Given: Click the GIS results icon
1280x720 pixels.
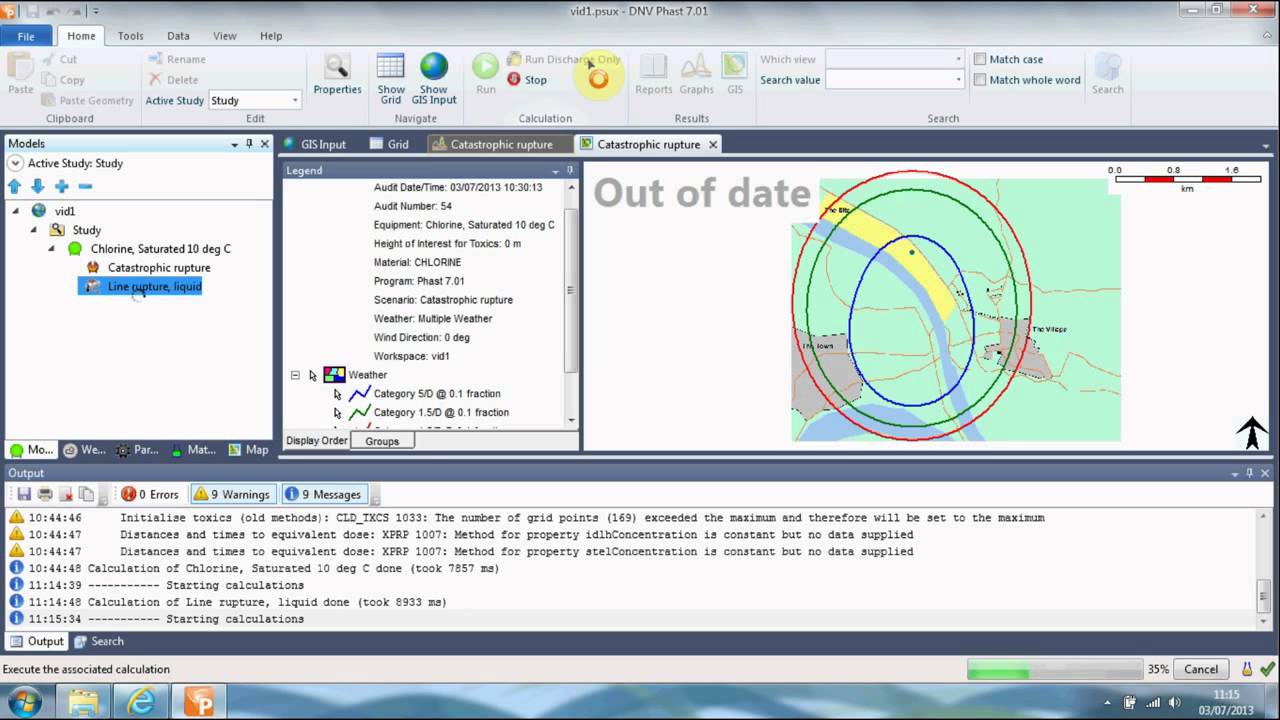Looking at the screenshot, I should [735, 67].
